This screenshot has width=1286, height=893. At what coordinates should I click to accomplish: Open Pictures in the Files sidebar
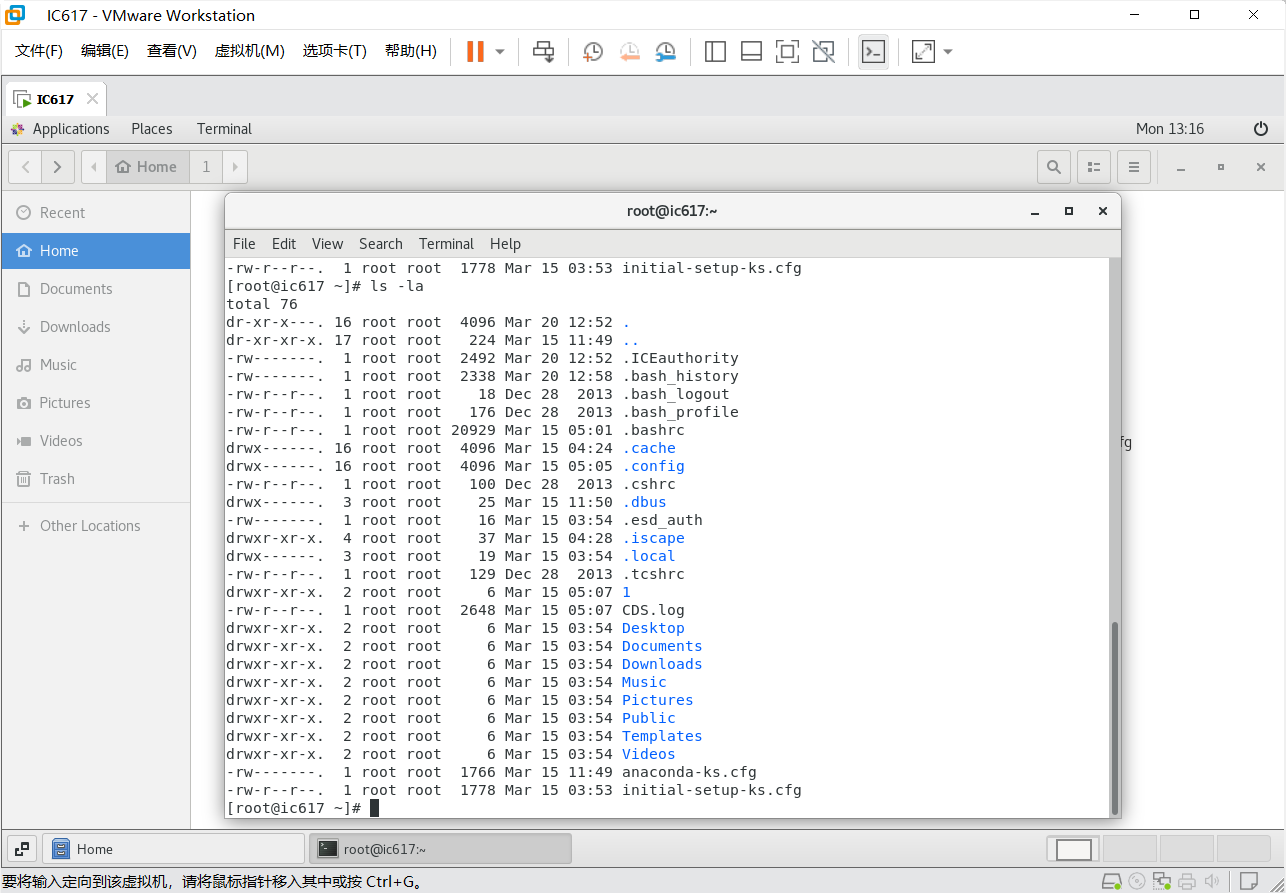pos(95,403)
